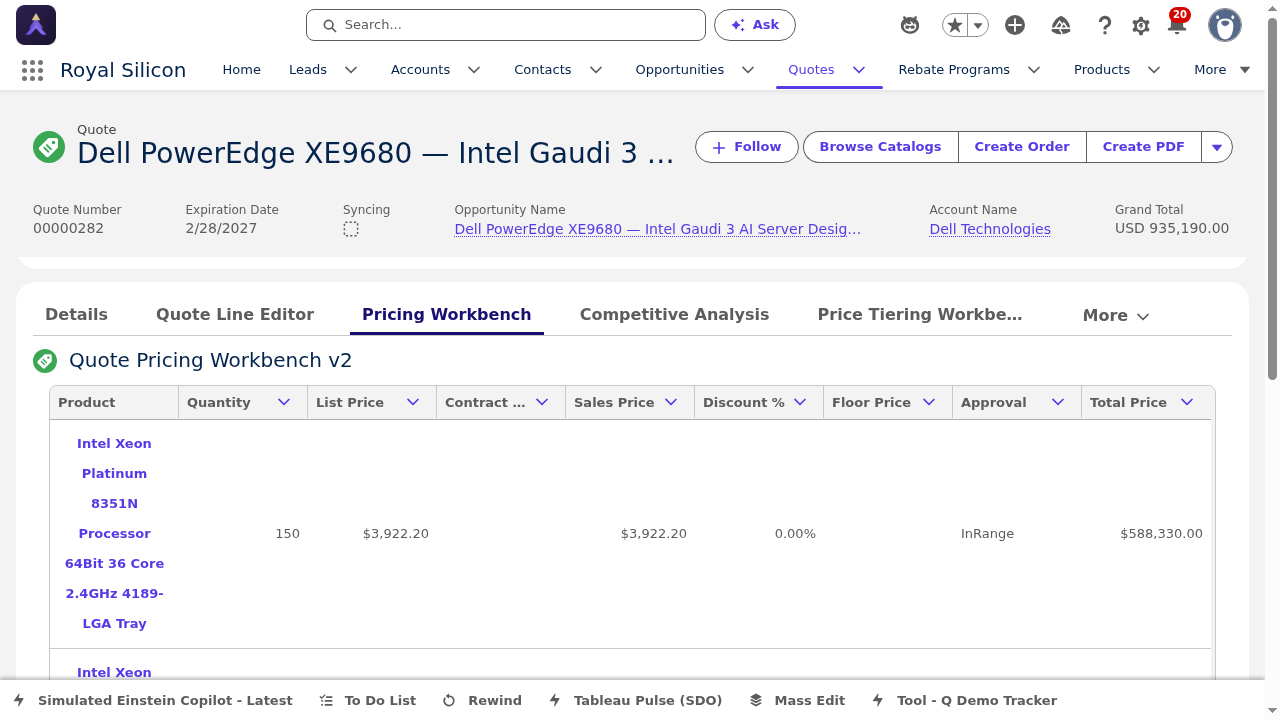Open the Dell PowerEdge opportunity link
This screenshot has height=720, width=1280.
click(x=657, y=229)
